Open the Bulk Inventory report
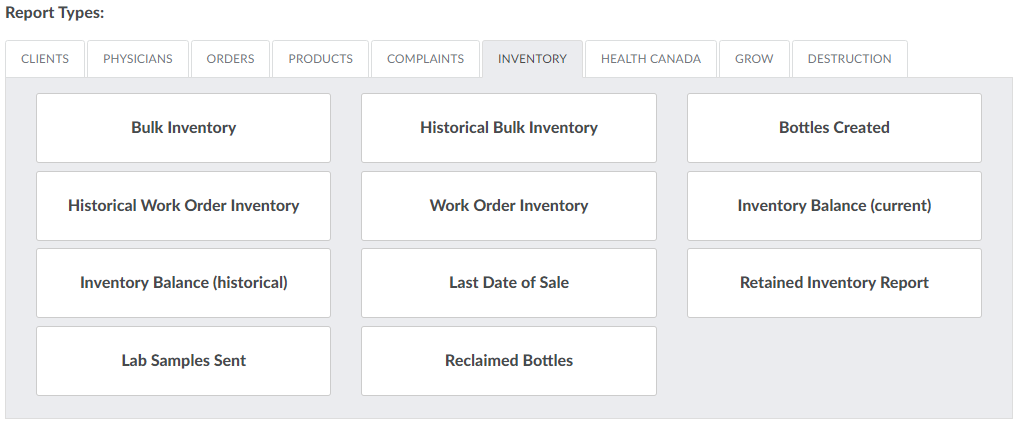This screenshot has height=426, width=1022. pos(184,128)
